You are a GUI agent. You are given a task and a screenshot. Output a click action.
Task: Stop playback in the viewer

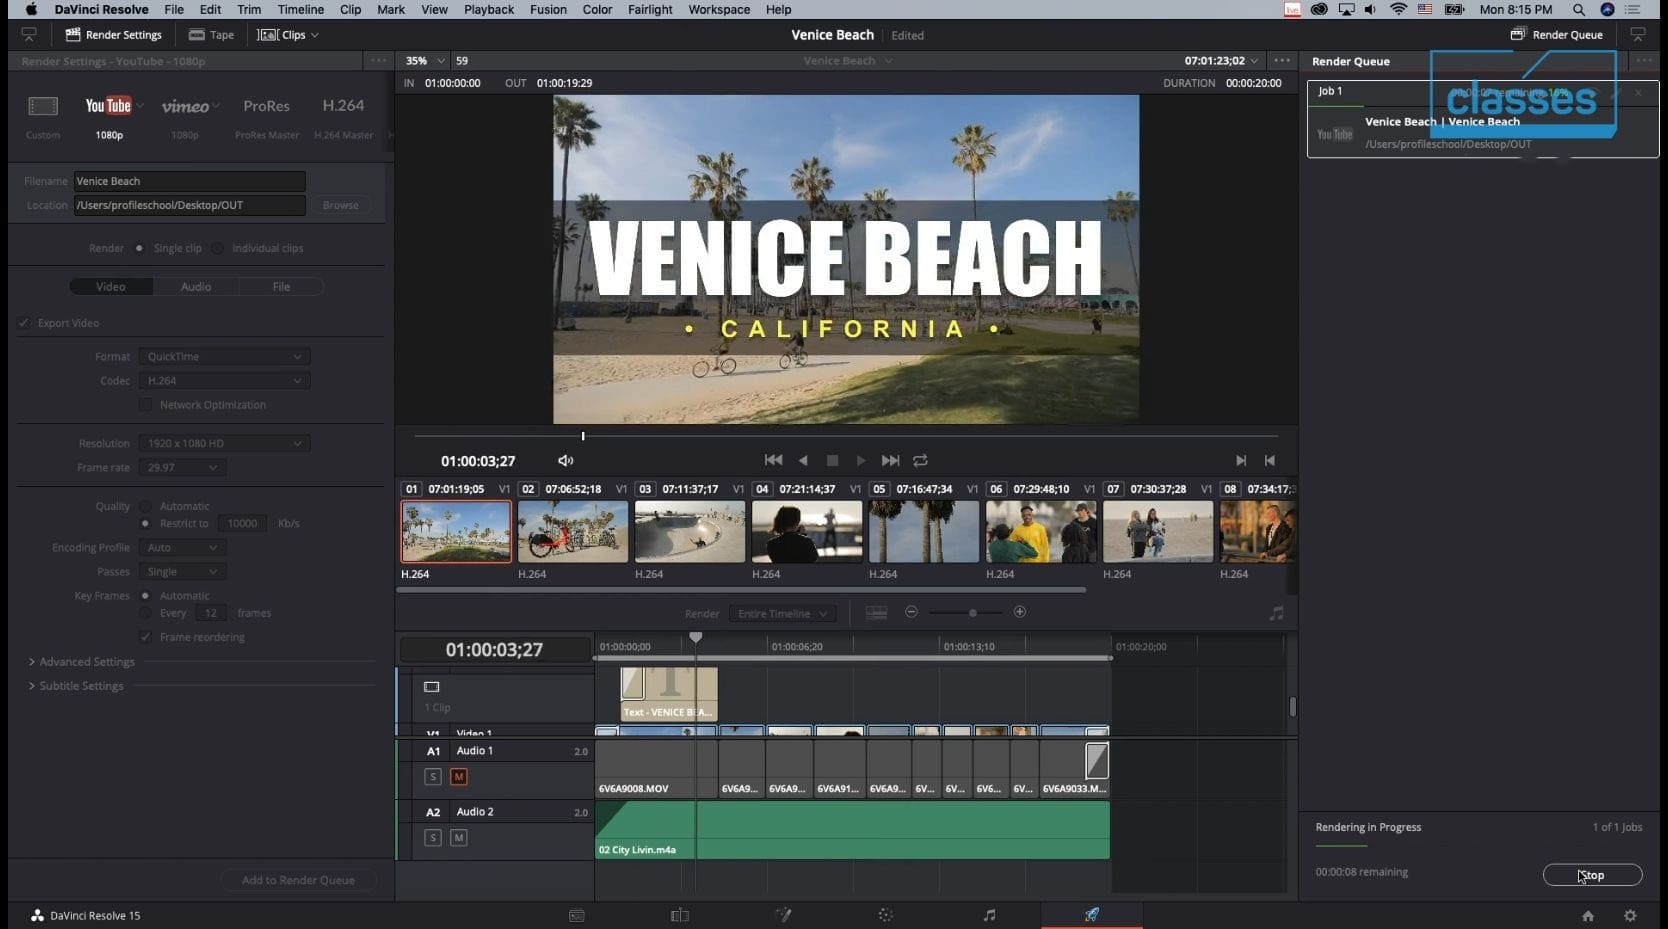832,460
